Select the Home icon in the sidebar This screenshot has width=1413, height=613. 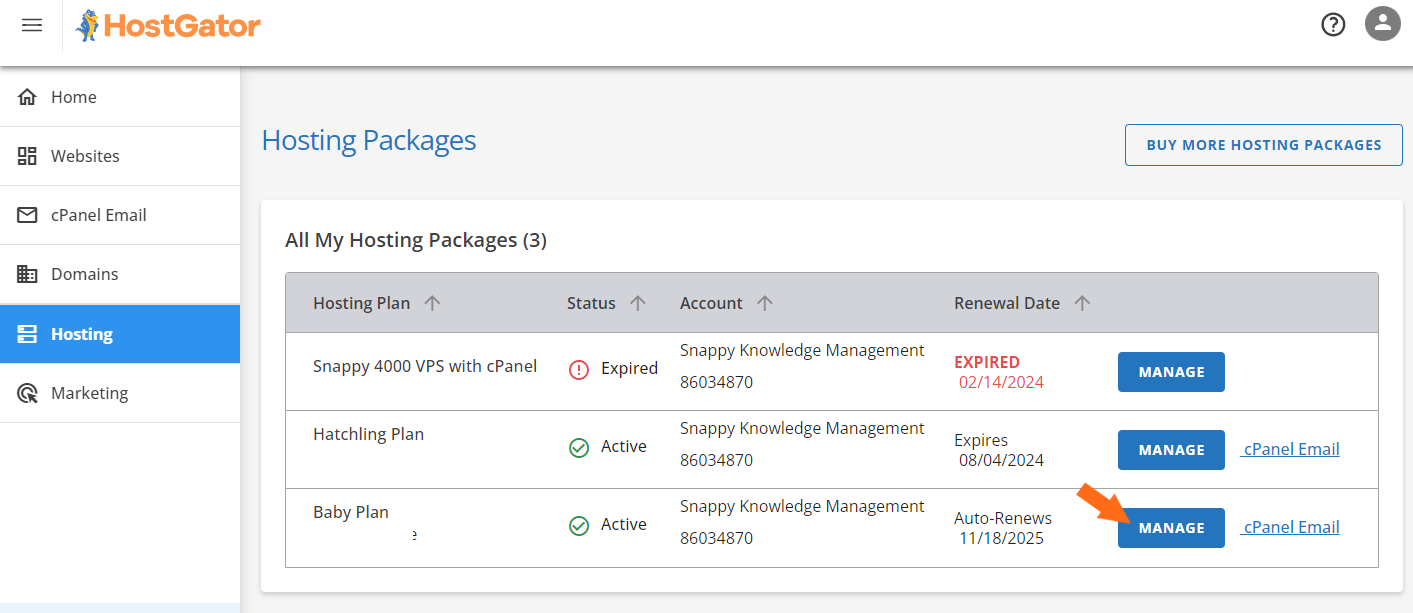point(23,96)
